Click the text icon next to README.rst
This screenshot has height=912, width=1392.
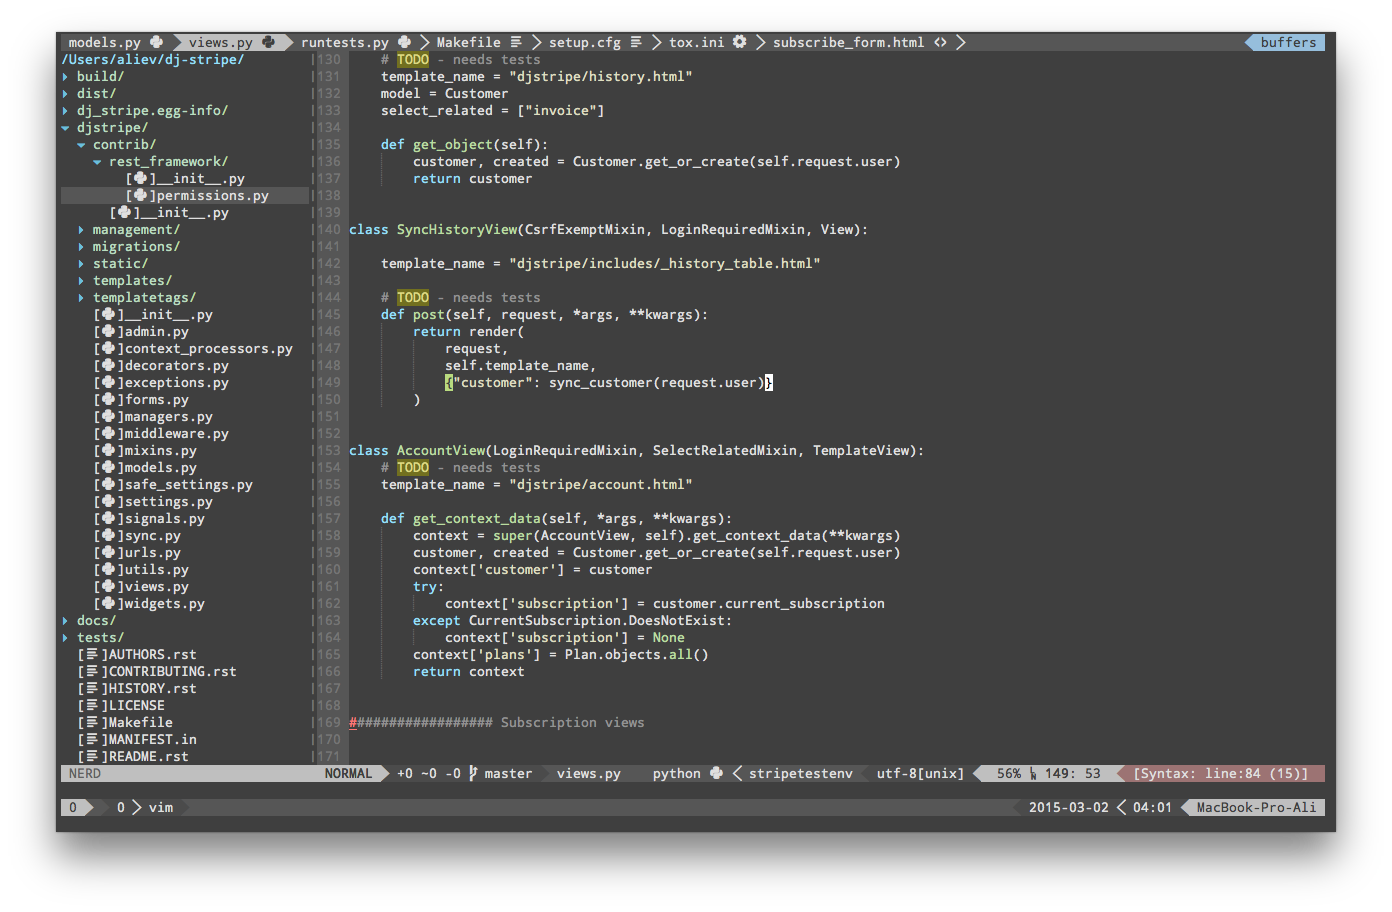click(x=92, y=756)
